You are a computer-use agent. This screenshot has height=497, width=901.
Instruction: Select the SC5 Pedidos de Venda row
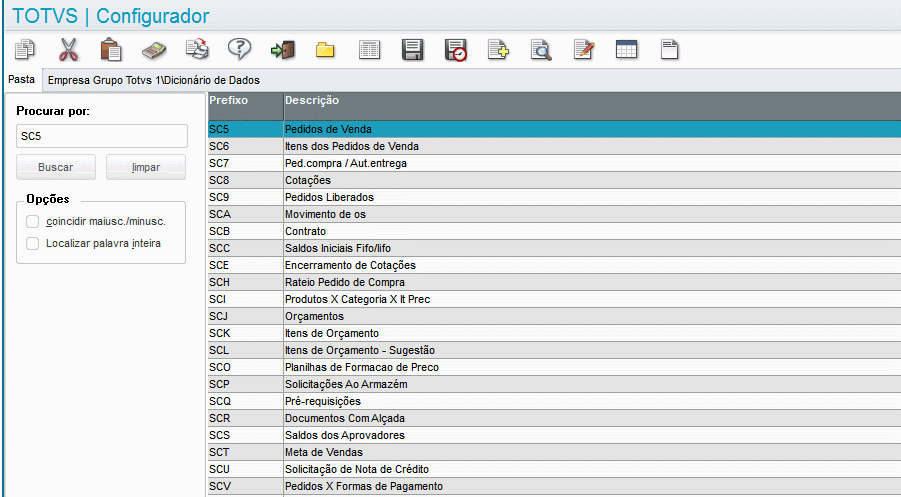point(554,129)
